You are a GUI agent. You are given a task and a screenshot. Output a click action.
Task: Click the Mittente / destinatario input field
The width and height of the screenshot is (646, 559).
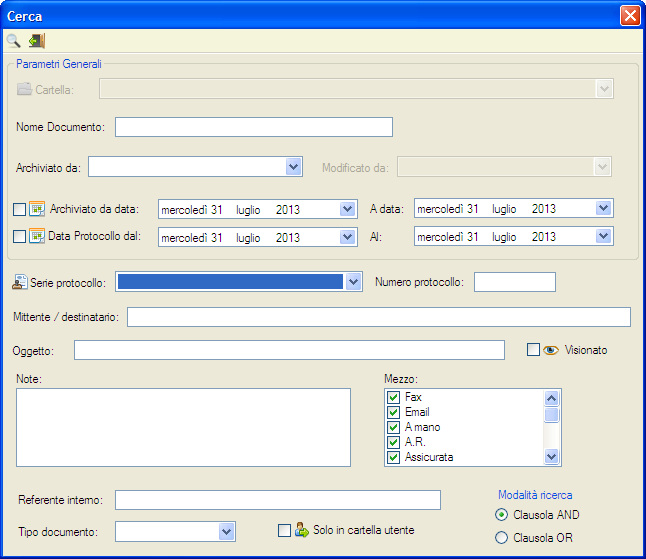379,317
